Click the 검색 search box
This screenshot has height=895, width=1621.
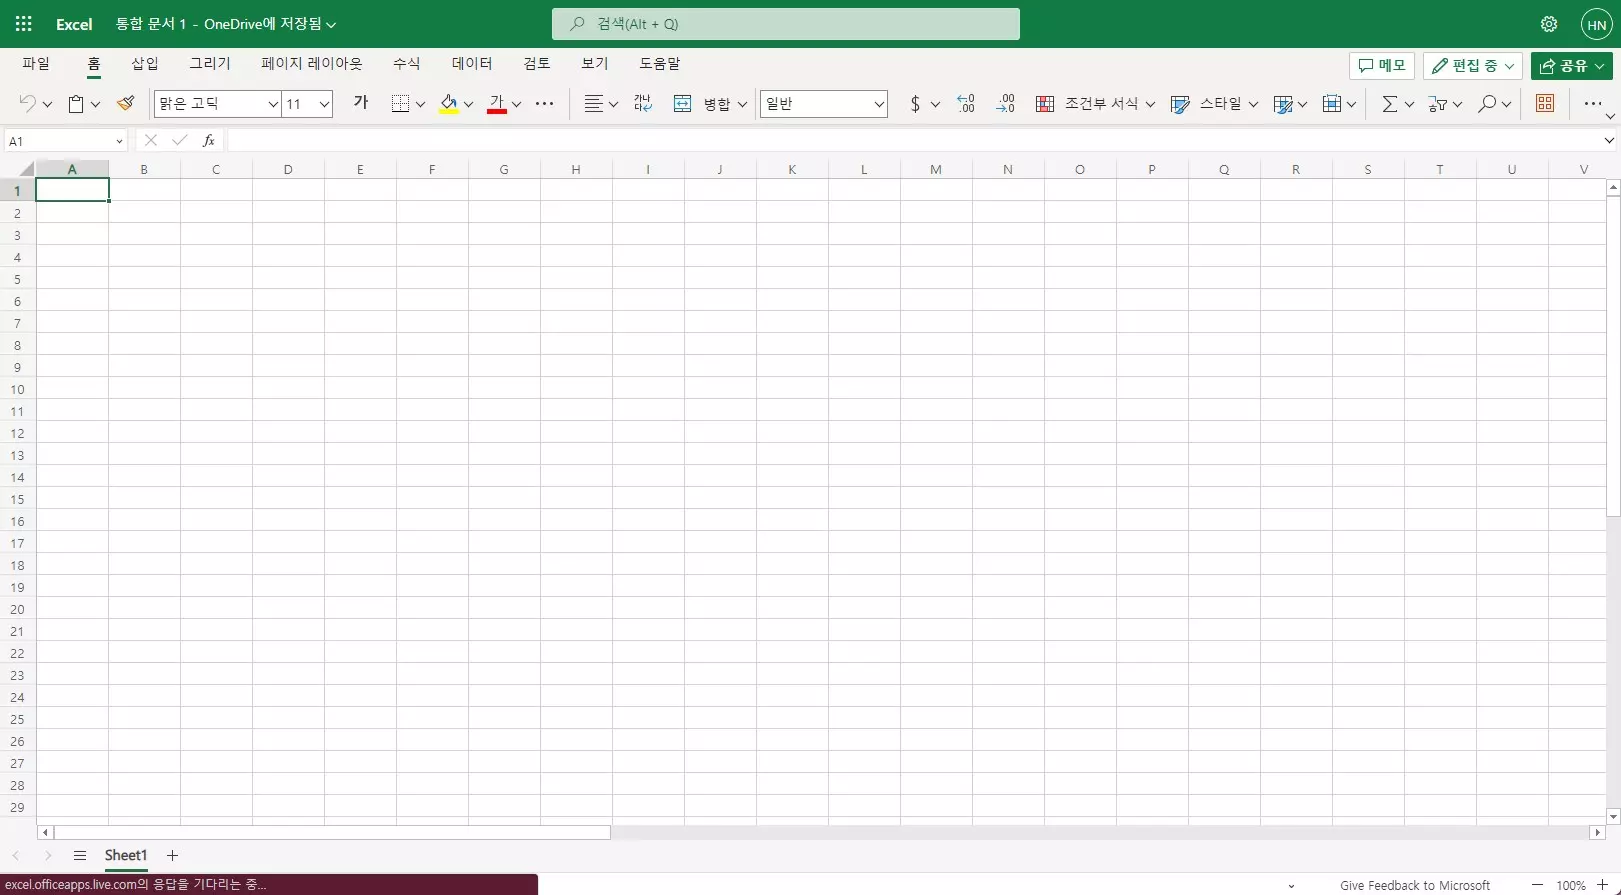786,24
